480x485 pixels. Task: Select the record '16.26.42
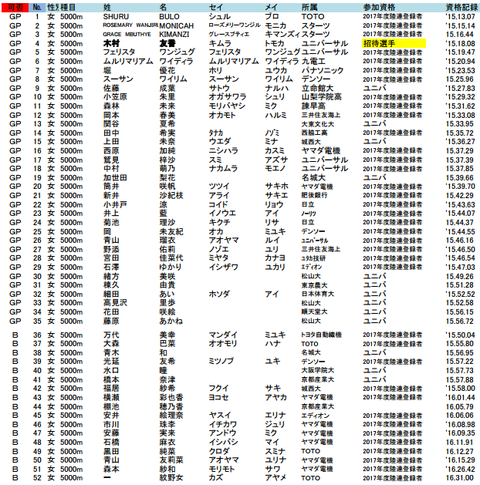tap(460, 469)
